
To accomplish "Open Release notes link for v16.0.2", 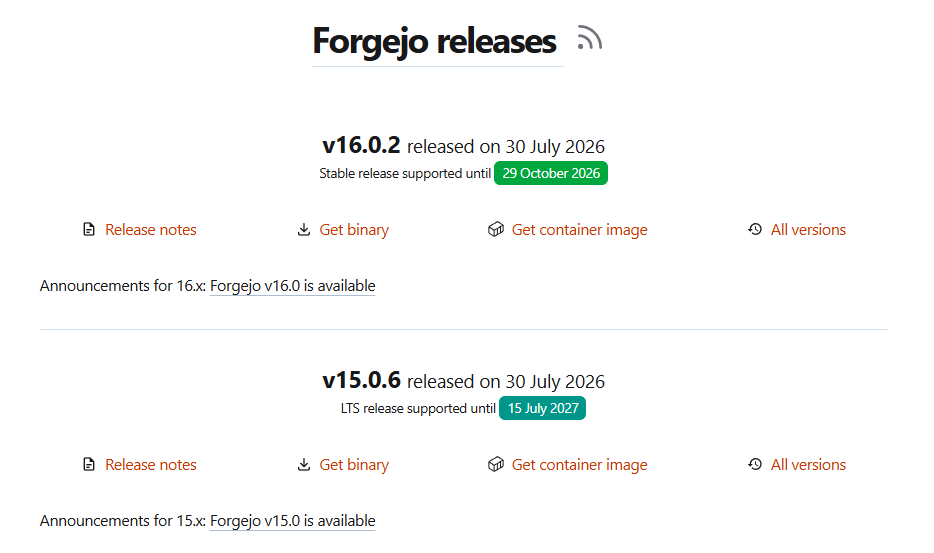I will click(151, 230).
